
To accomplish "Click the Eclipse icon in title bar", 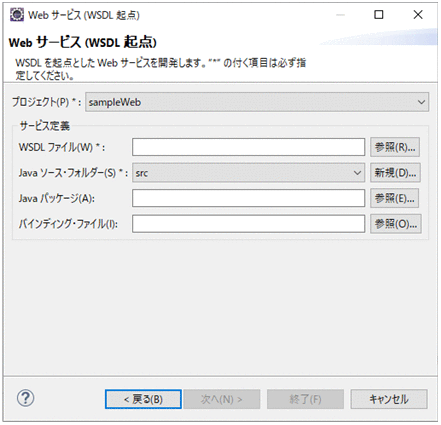I will click(17, 15).
